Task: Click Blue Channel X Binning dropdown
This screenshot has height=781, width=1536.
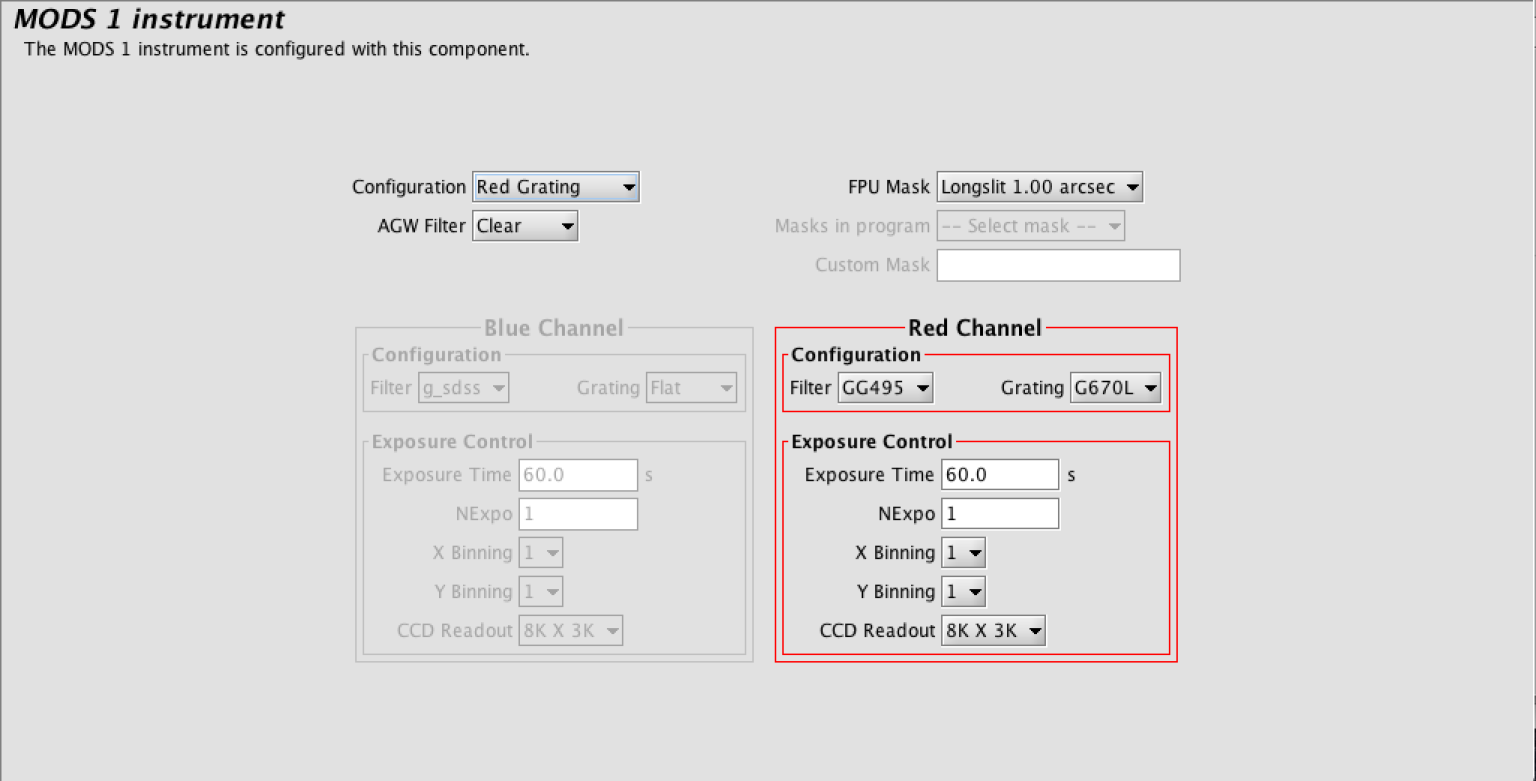Action: pos(541,553)
